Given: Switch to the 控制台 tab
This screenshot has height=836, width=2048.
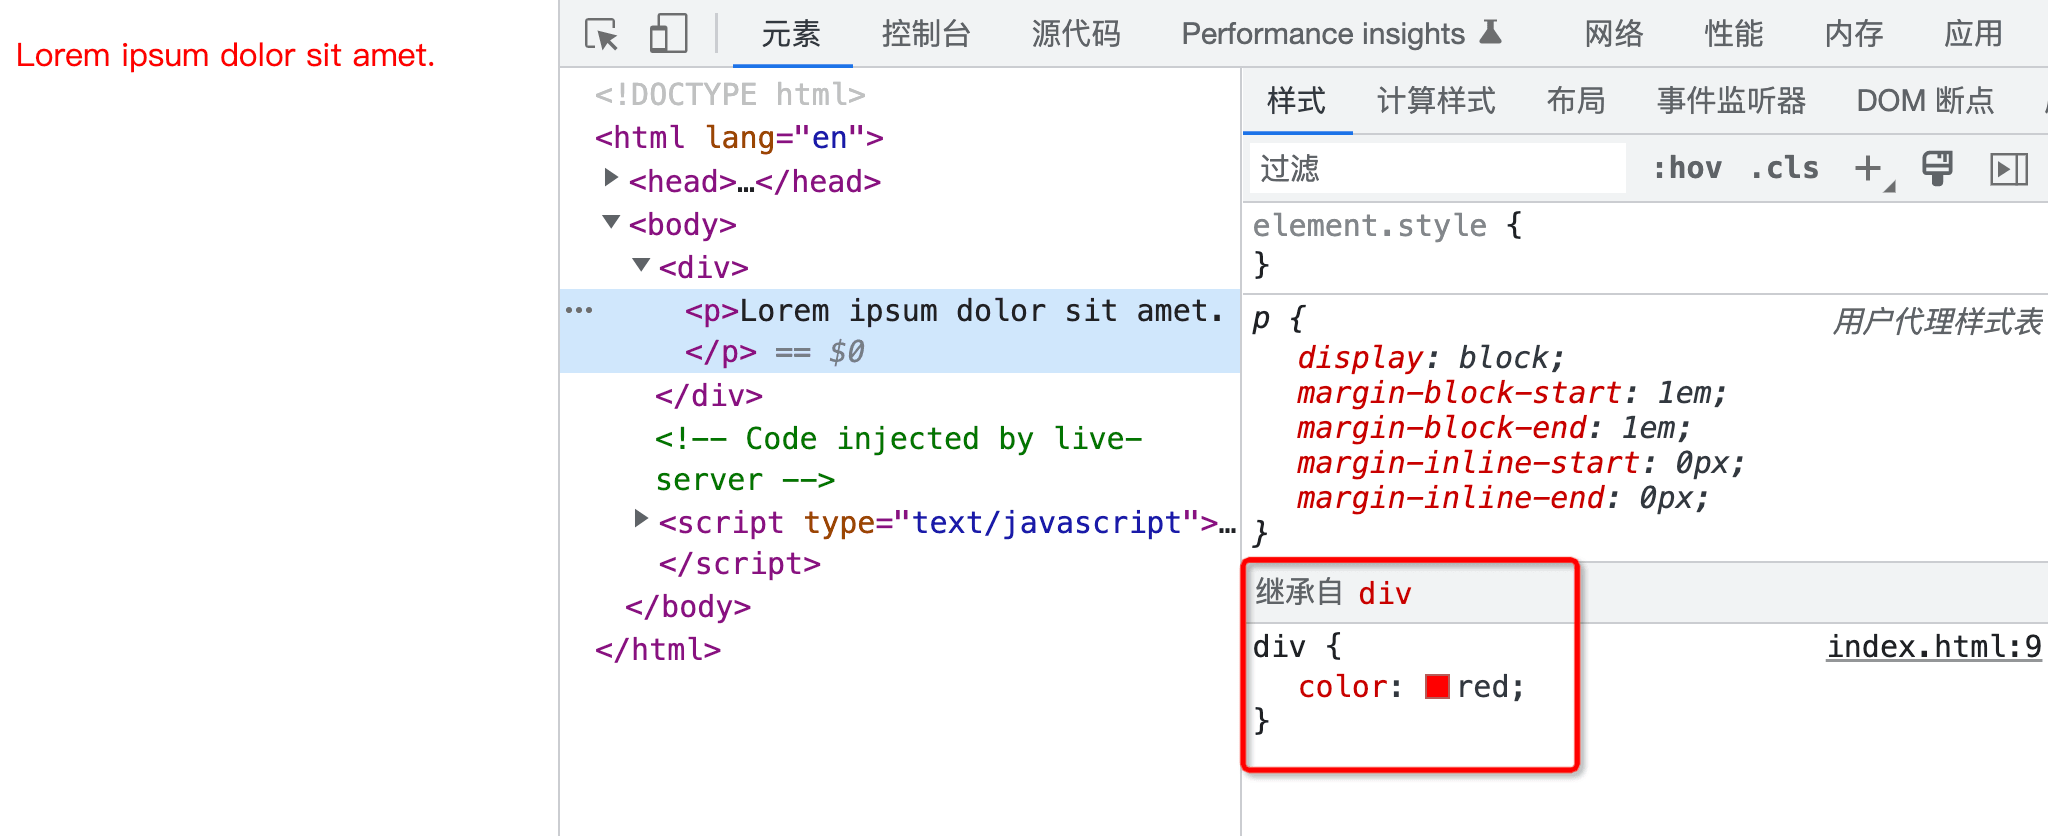Looking at the screenshot, I should point(926,34).
